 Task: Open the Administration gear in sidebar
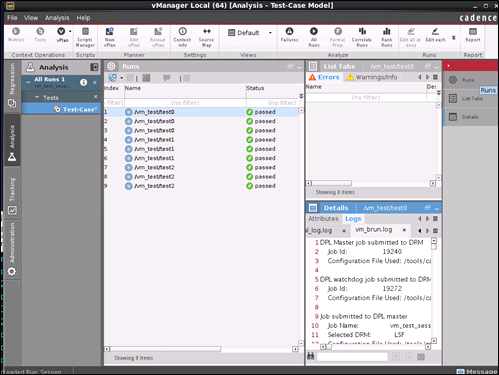(x=12, y=271)
